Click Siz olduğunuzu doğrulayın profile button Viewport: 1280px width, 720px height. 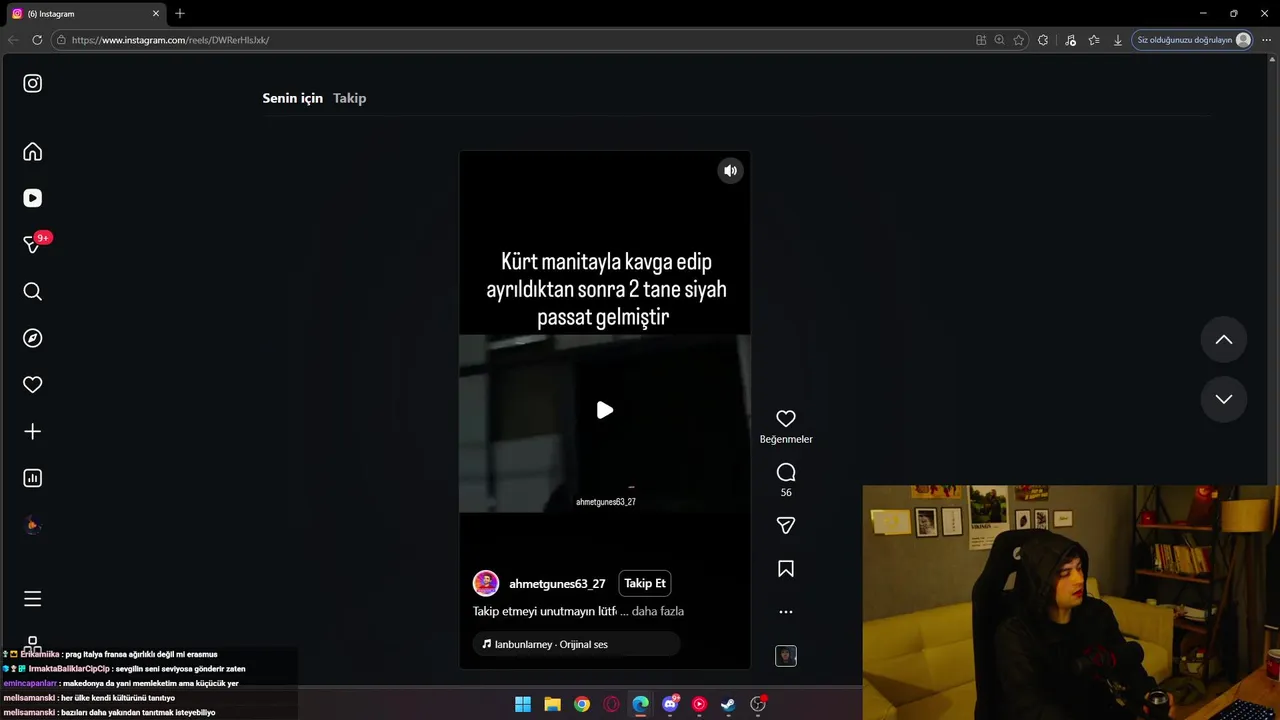pos(1193,40)
